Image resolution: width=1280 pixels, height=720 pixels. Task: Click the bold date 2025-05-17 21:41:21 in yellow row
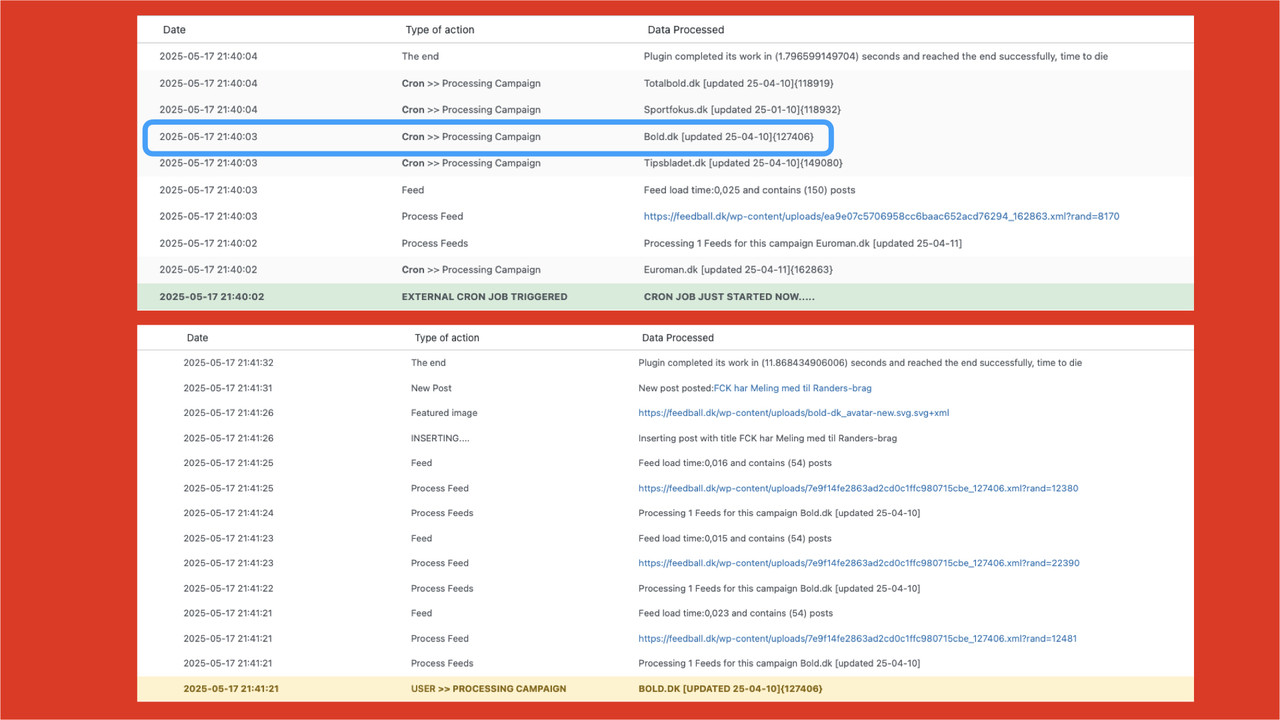231,689
